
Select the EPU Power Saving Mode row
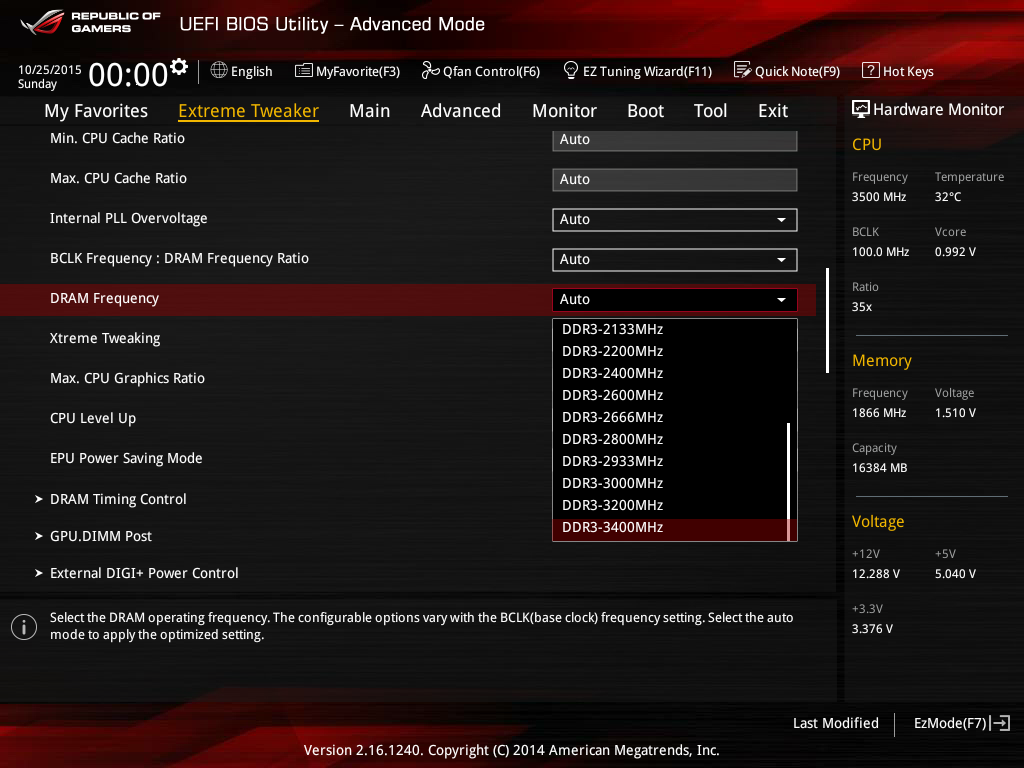tap(126, 458)
